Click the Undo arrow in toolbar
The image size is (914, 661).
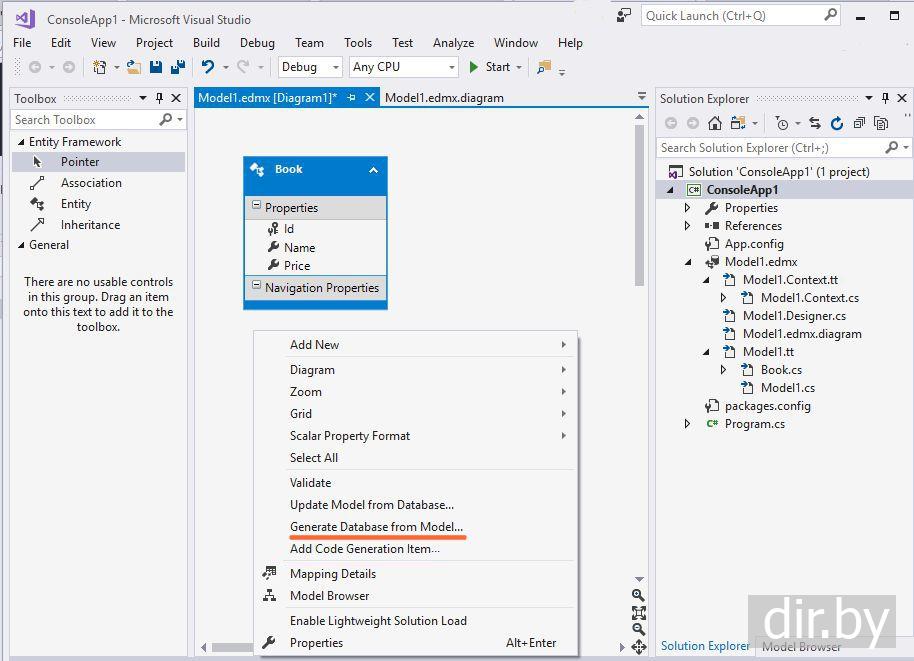207,67
